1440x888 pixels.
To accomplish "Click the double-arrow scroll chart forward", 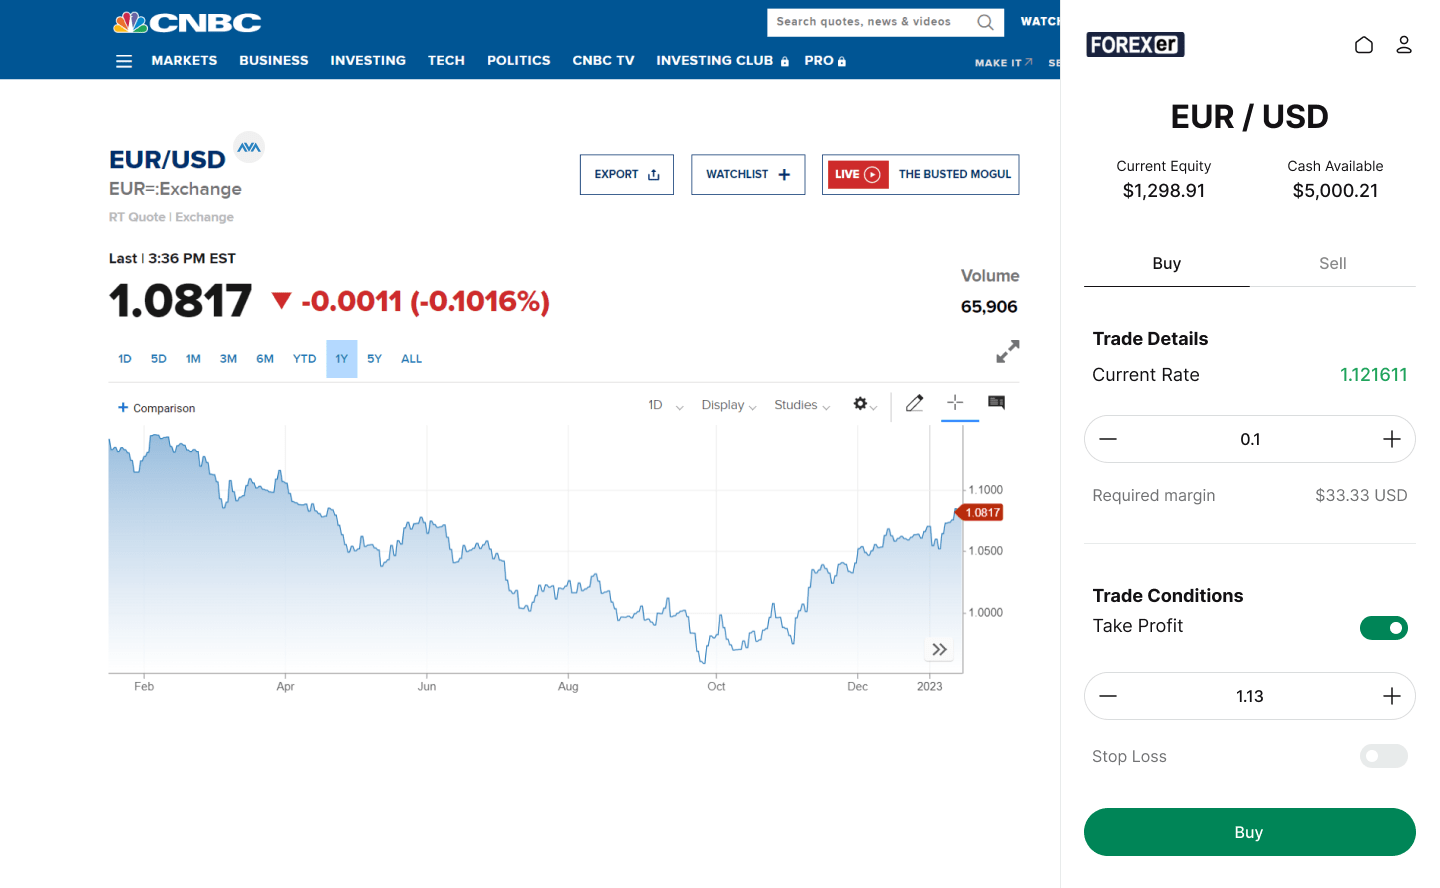I will click(x=939, y=649).
